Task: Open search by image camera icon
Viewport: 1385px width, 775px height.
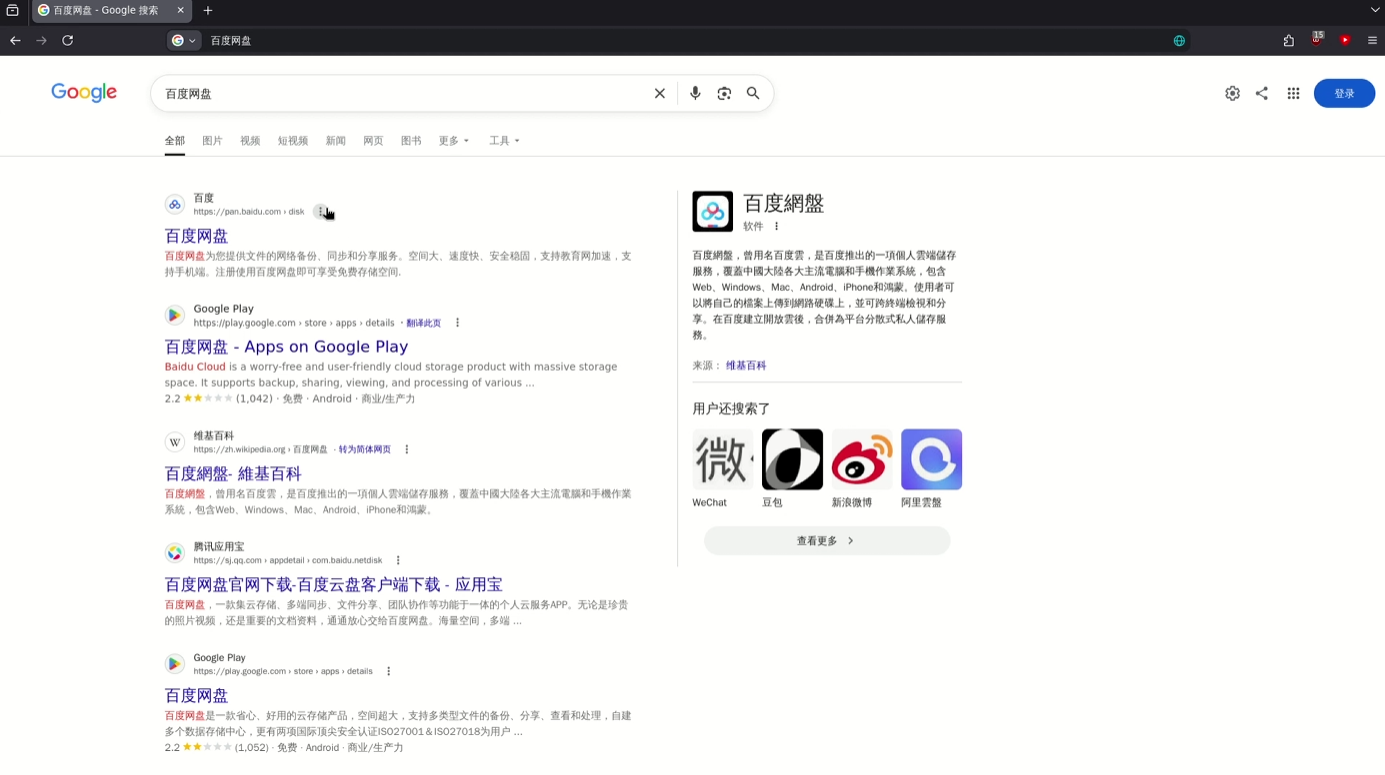Action: (724, 93)
